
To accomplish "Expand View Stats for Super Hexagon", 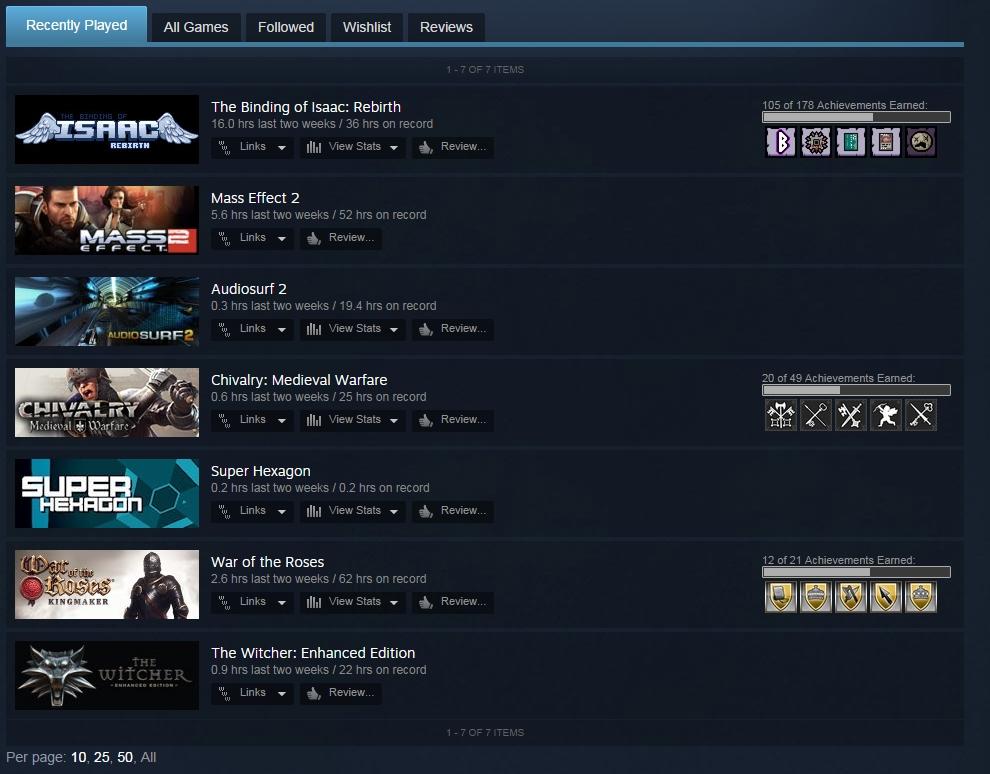I will pos(352,511).
